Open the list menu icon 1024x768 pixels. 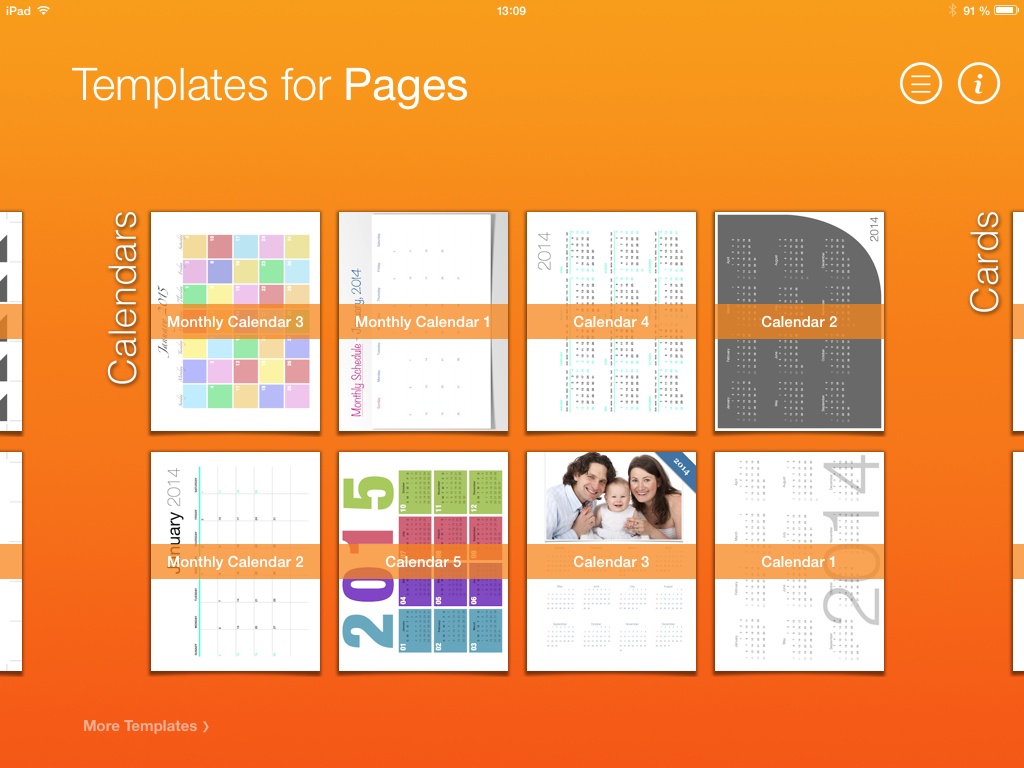pyautogui.click(x=921, y=84)
